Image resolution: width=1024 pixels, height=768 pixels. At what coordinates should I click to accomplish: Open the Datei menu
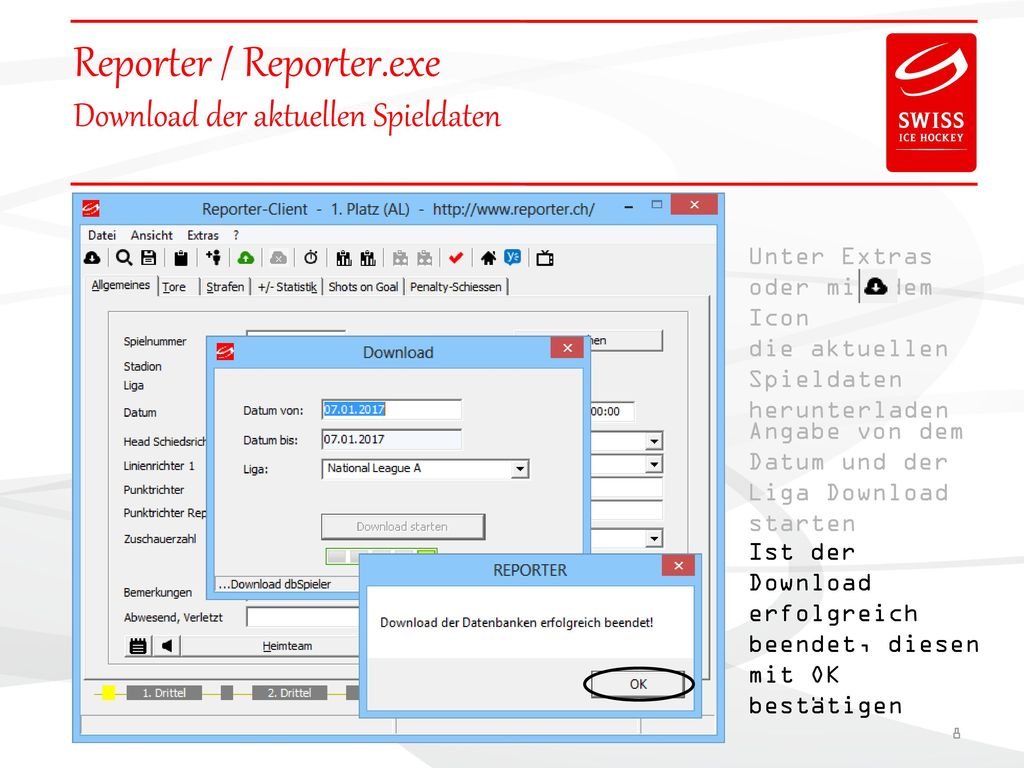tap(102, 235)
